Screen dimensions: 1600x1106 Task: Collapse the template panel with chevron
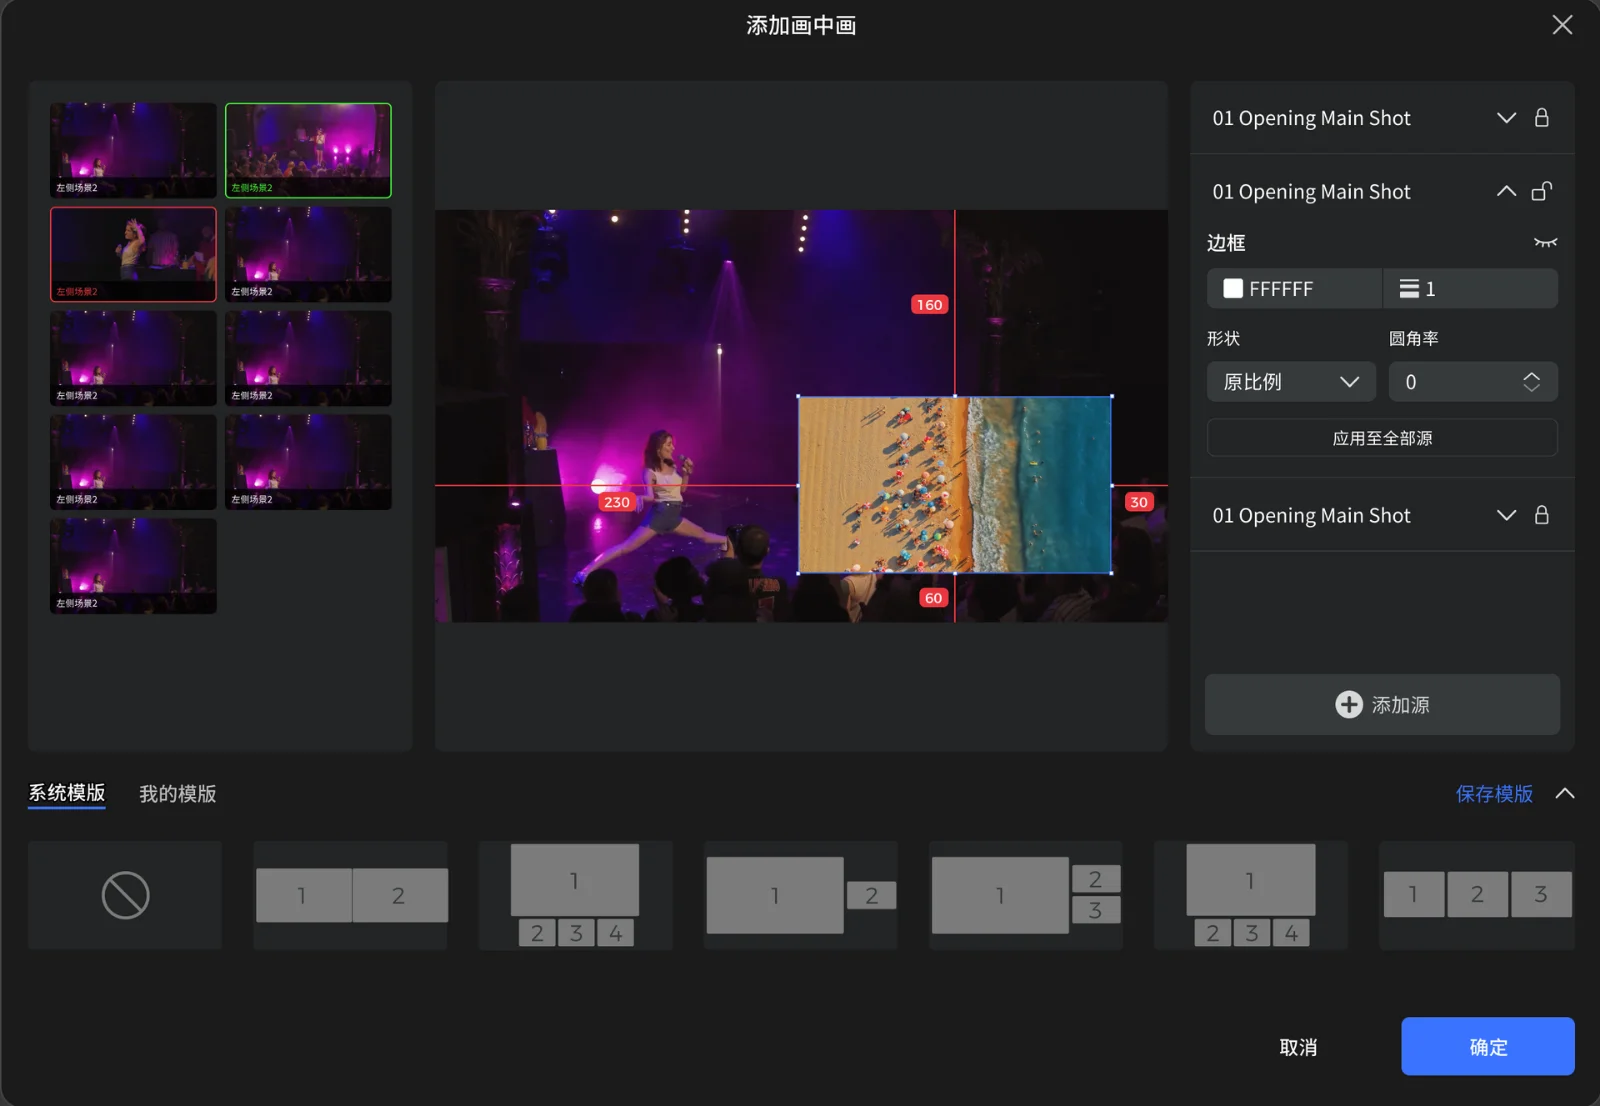coord(1565,793)
